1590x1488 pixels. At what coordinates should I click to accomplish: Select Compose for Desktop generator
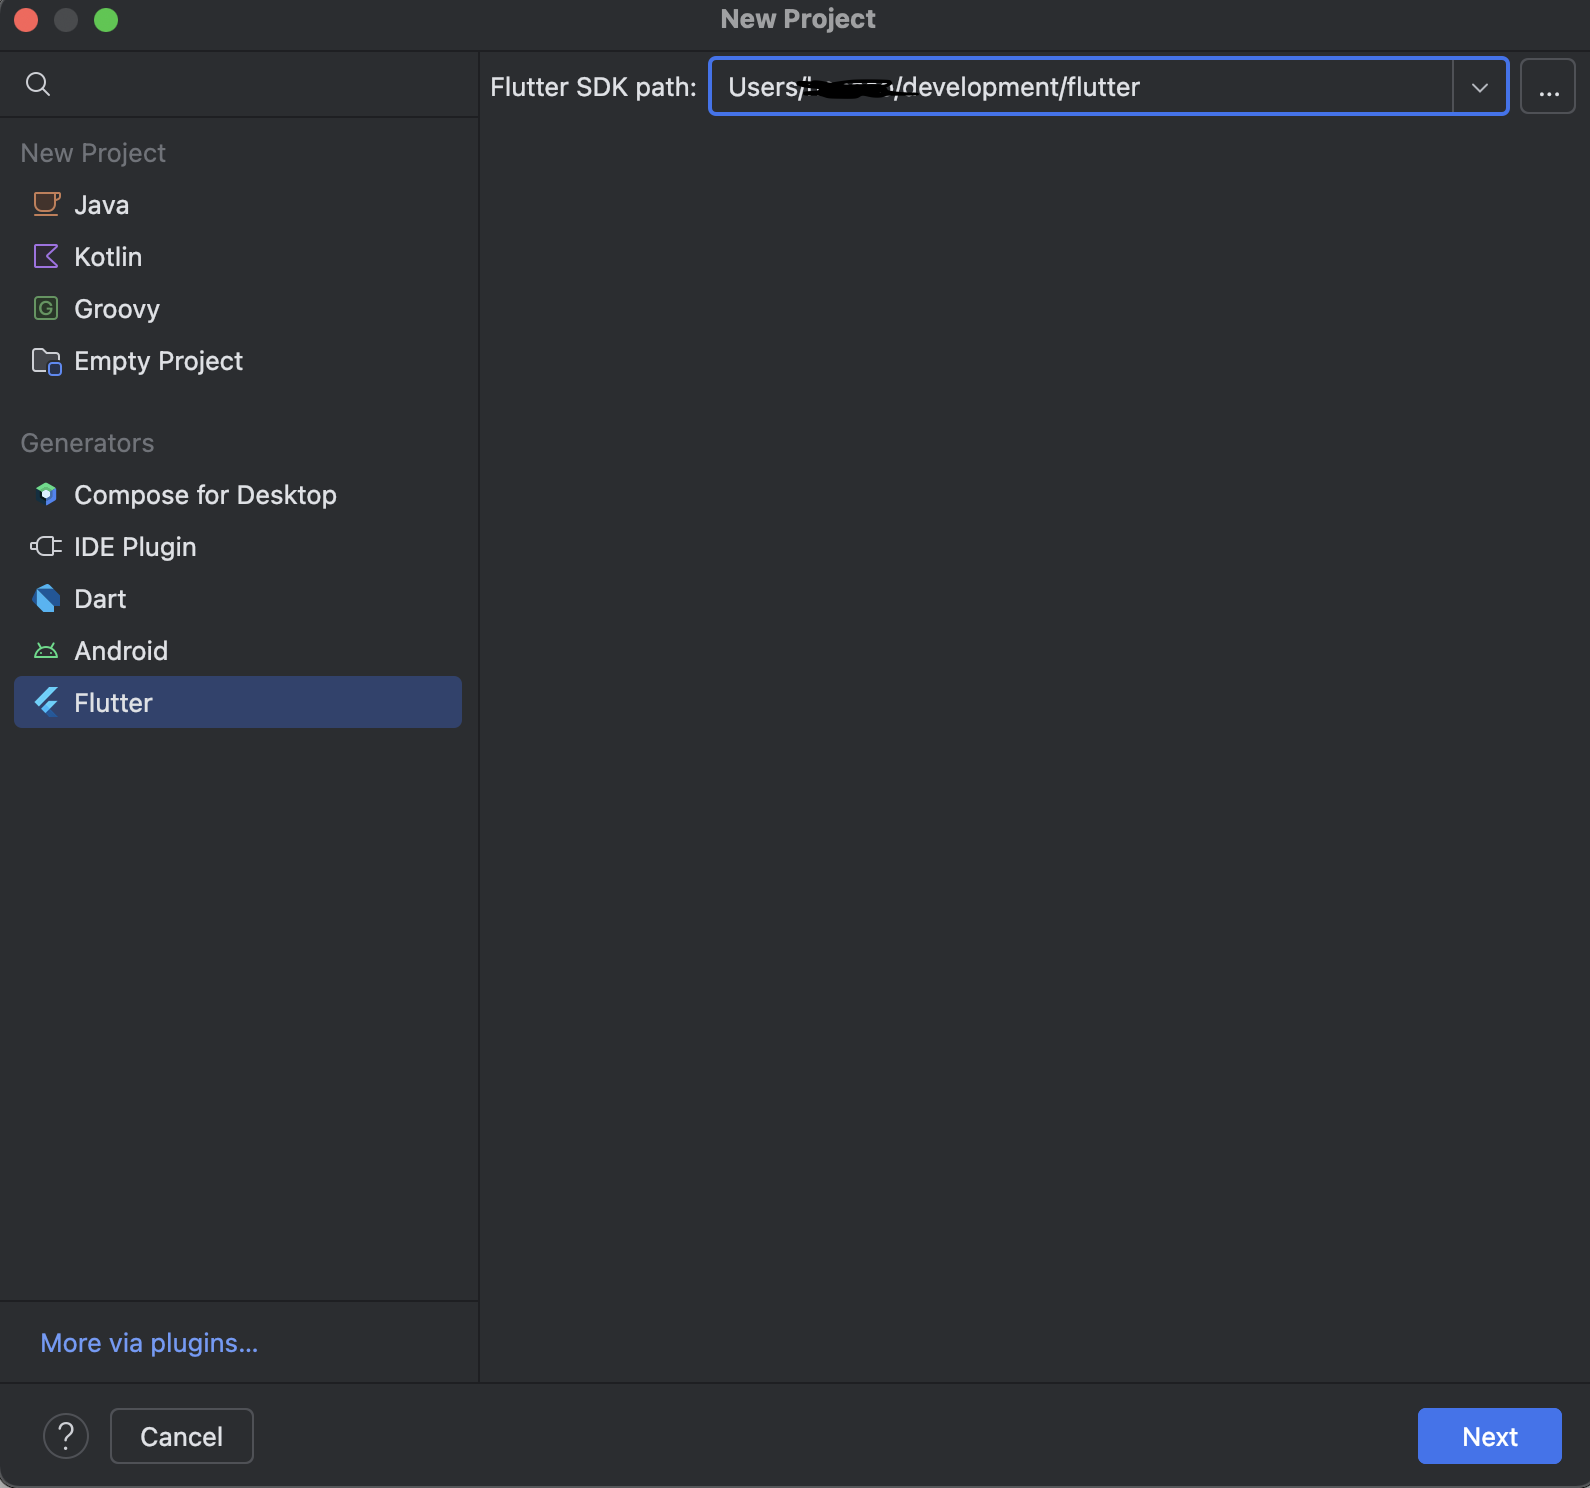click(238, 495)
